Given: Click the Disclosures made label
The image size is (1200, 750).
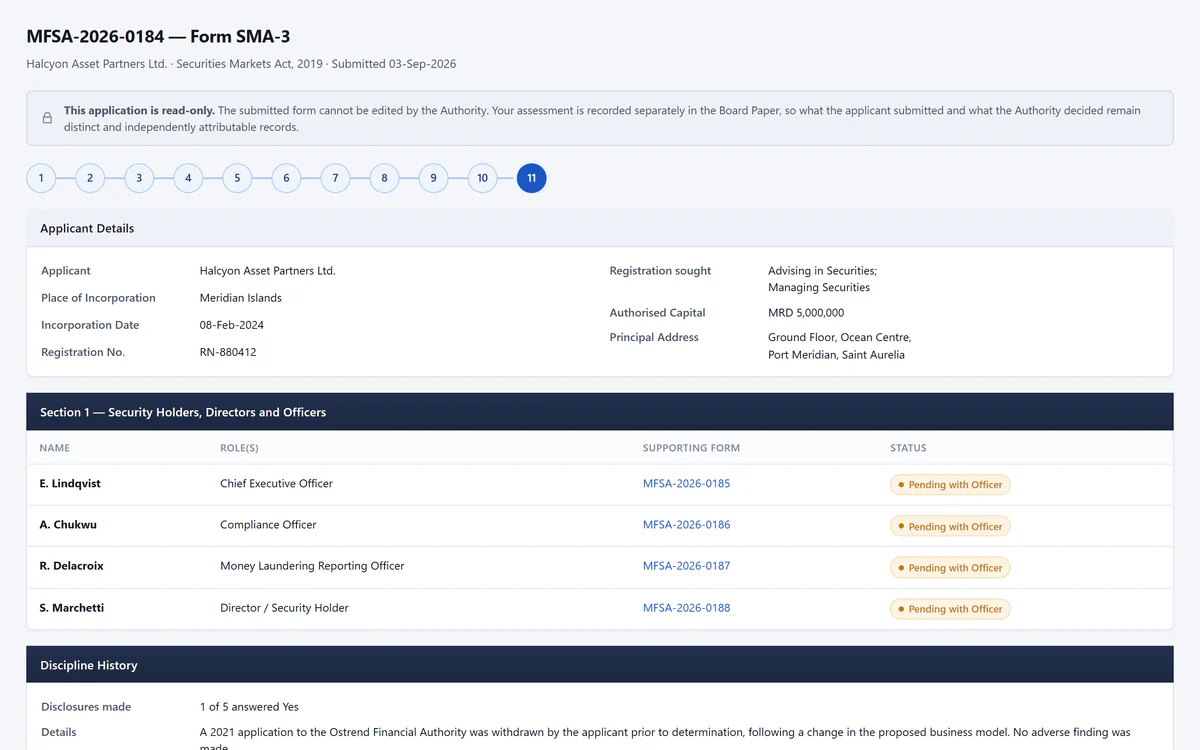Looking at the screenshot, I should [x=86, y=707].
